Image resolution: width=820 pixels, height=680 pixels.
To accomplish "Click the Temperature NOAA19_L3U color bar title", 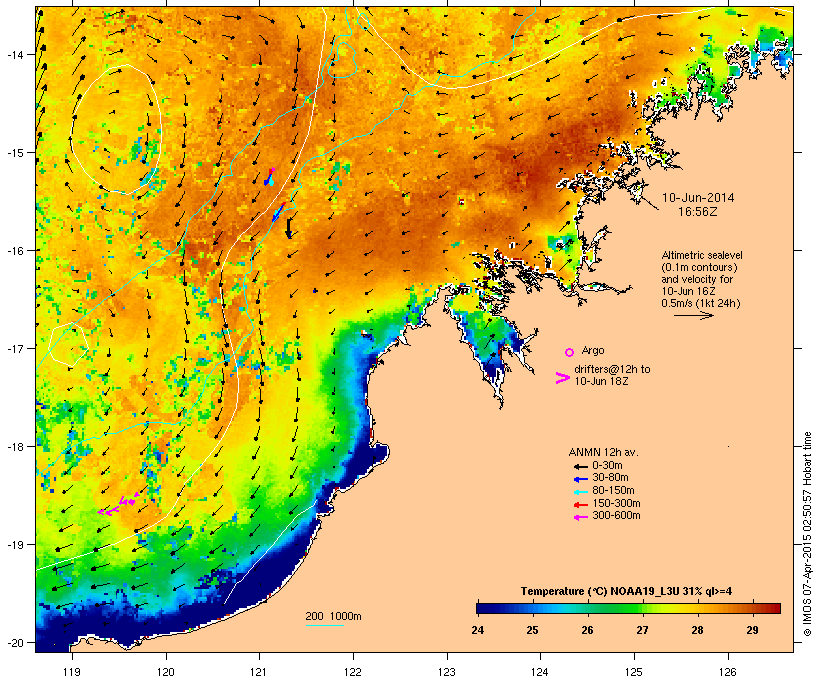I will tap(626, 592).
